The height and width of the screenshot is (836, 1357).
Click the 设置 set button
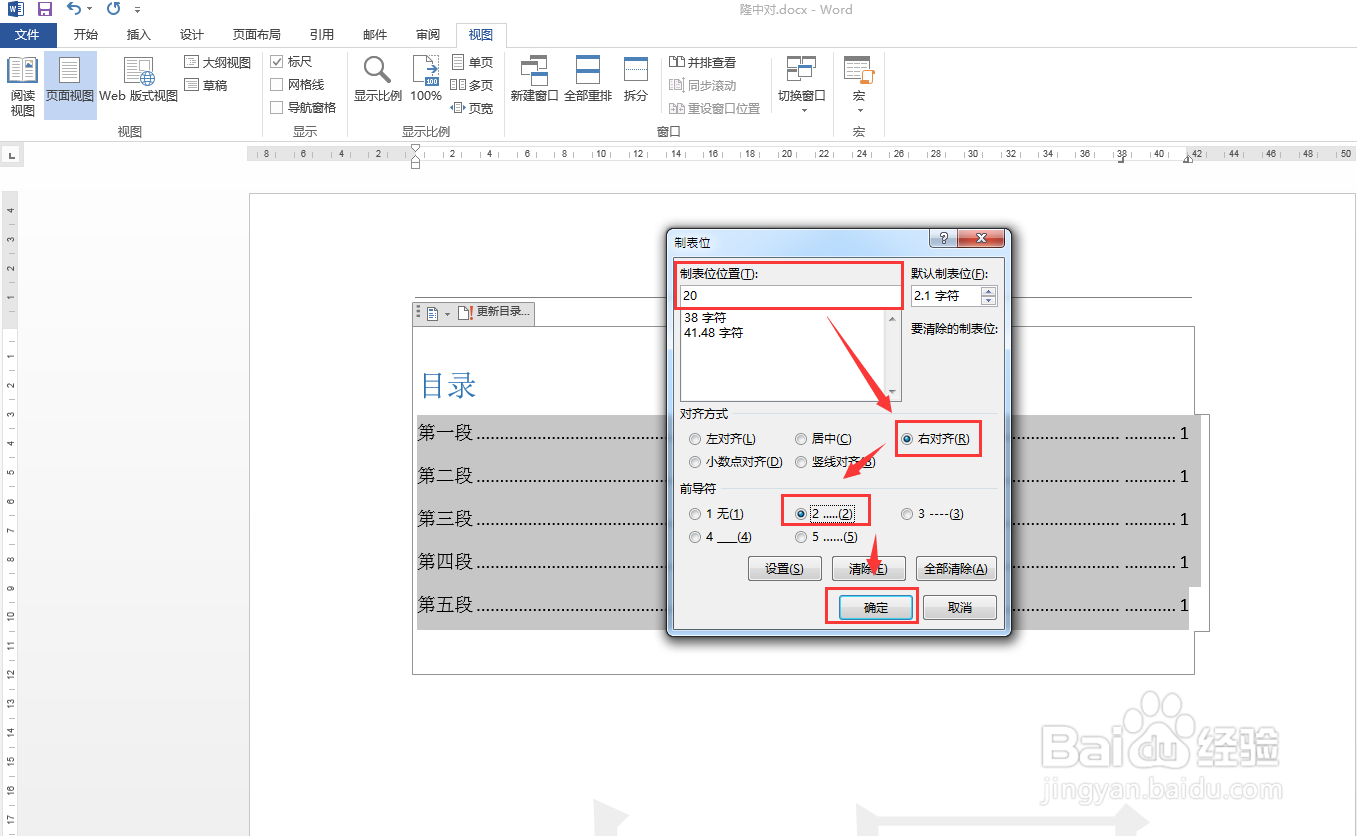coord(785,569)
